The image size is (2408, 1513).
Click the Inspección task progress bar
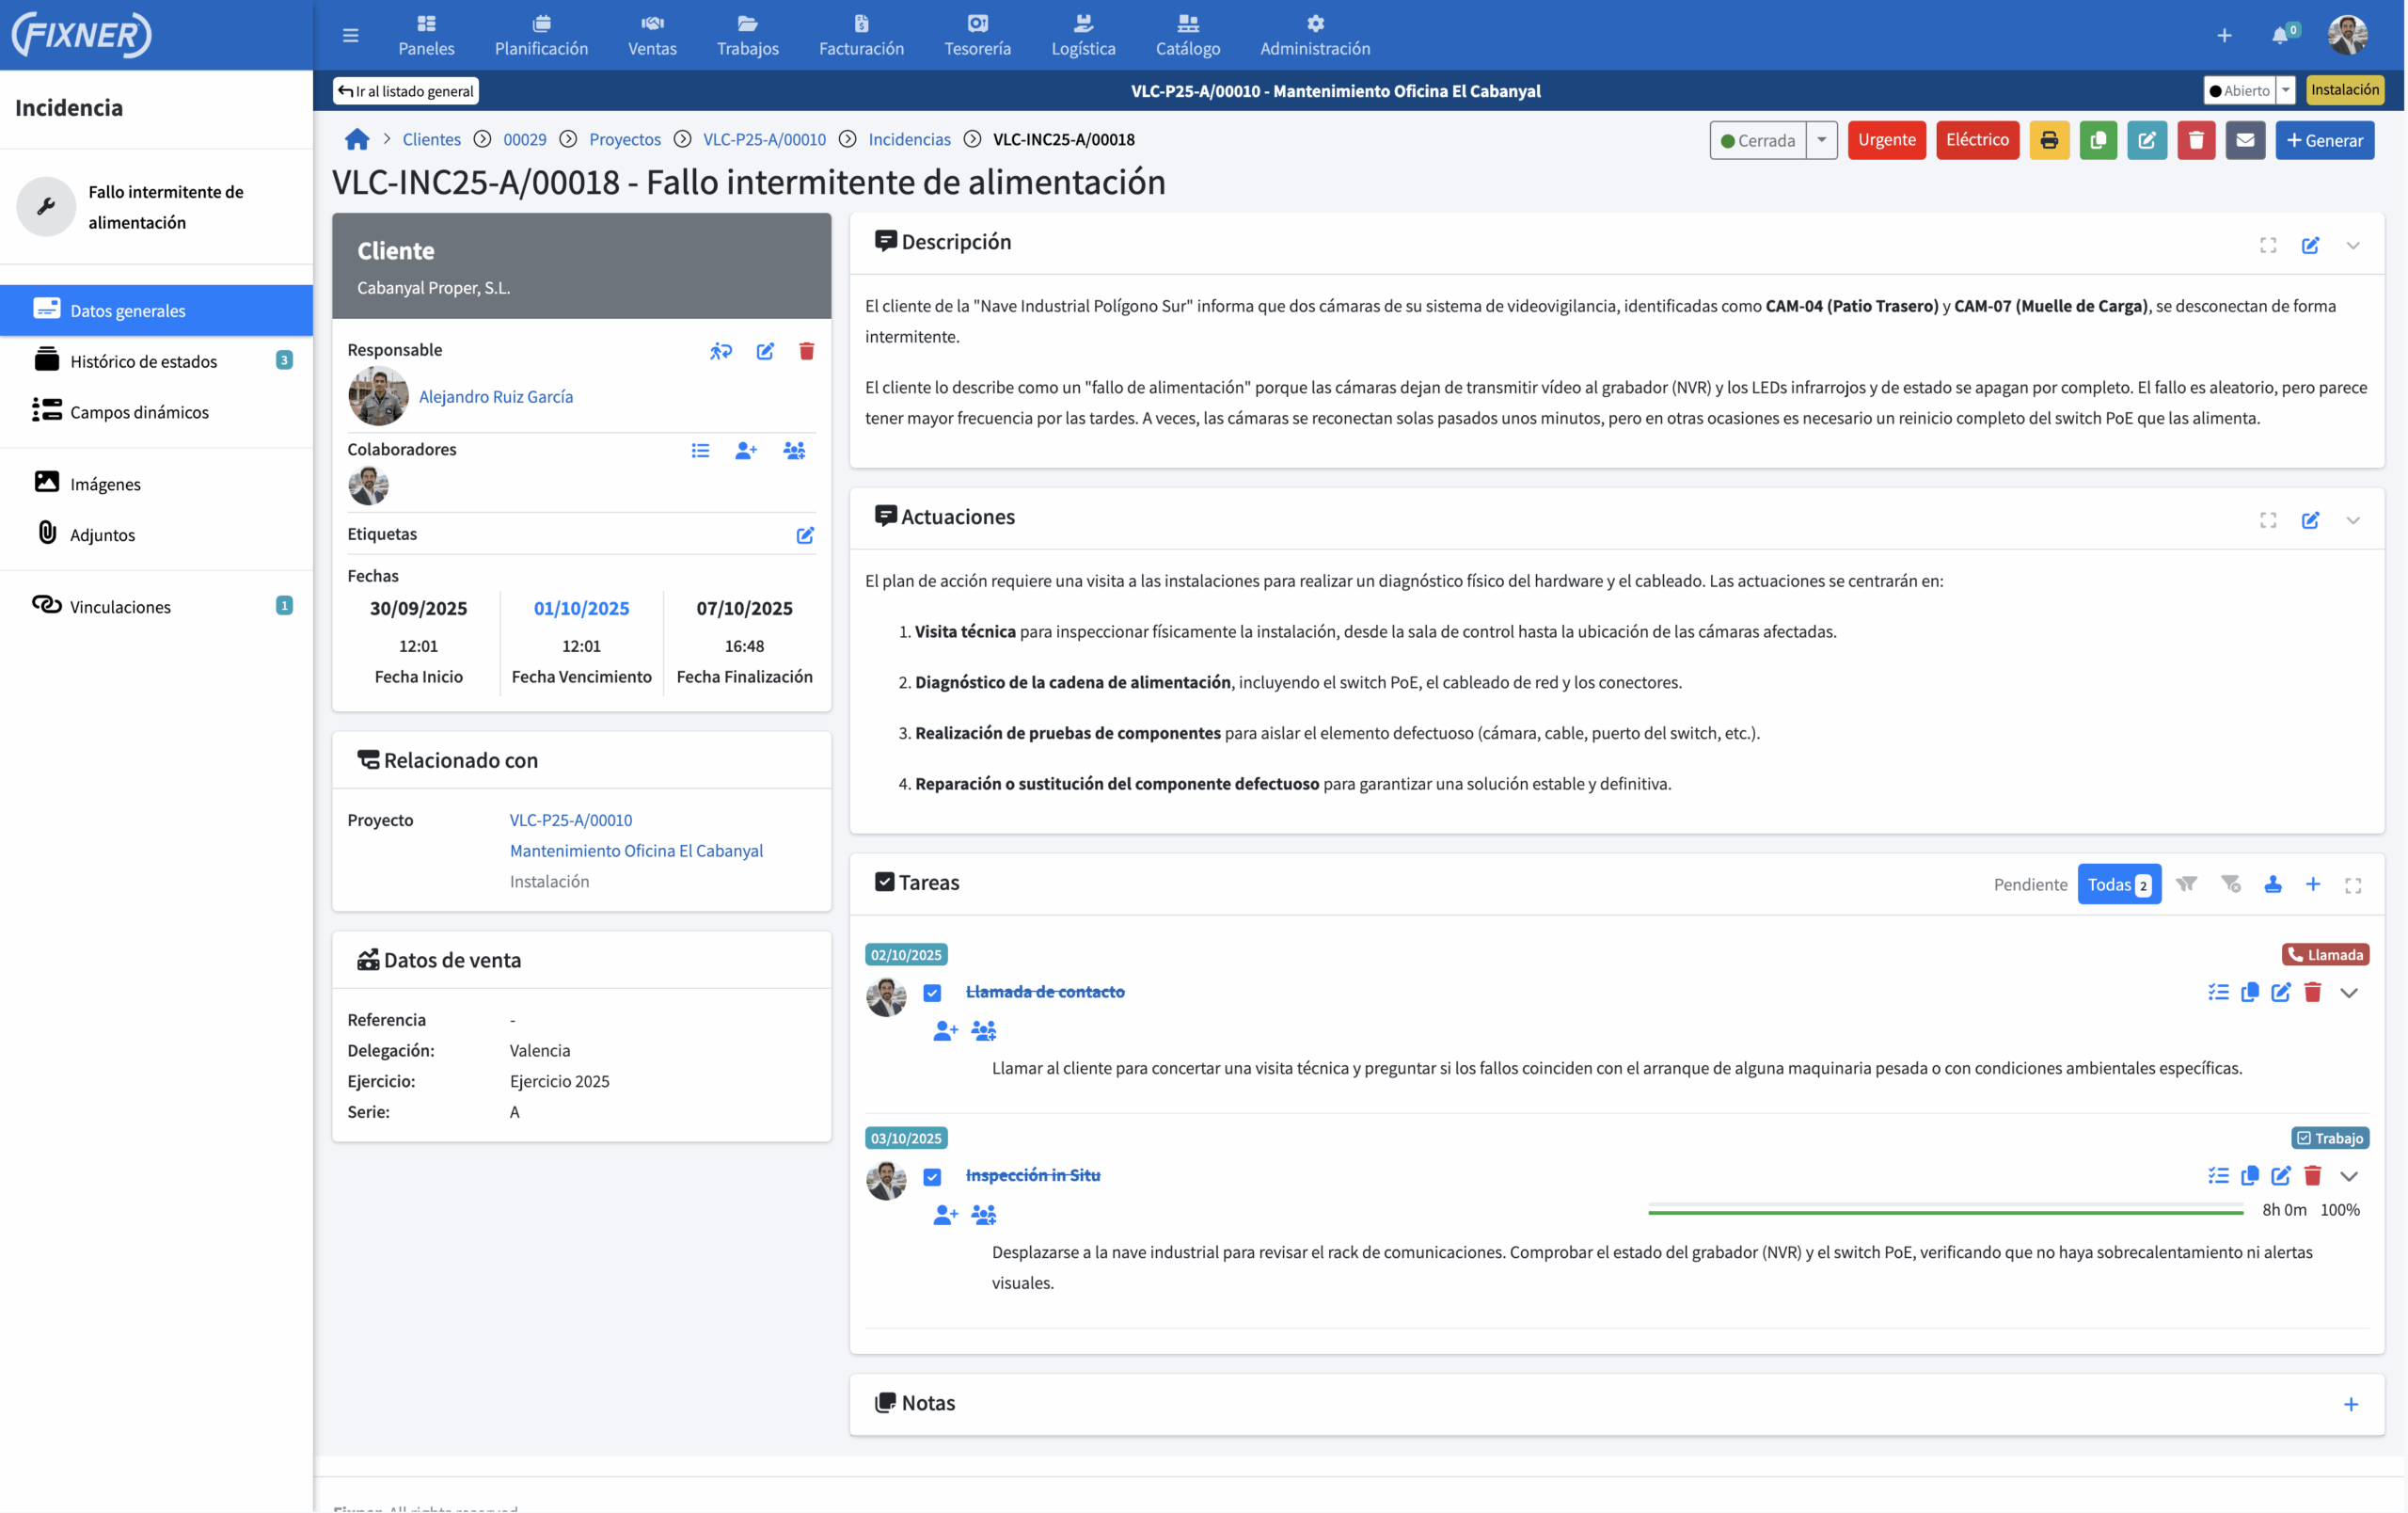point(1945,1212)
